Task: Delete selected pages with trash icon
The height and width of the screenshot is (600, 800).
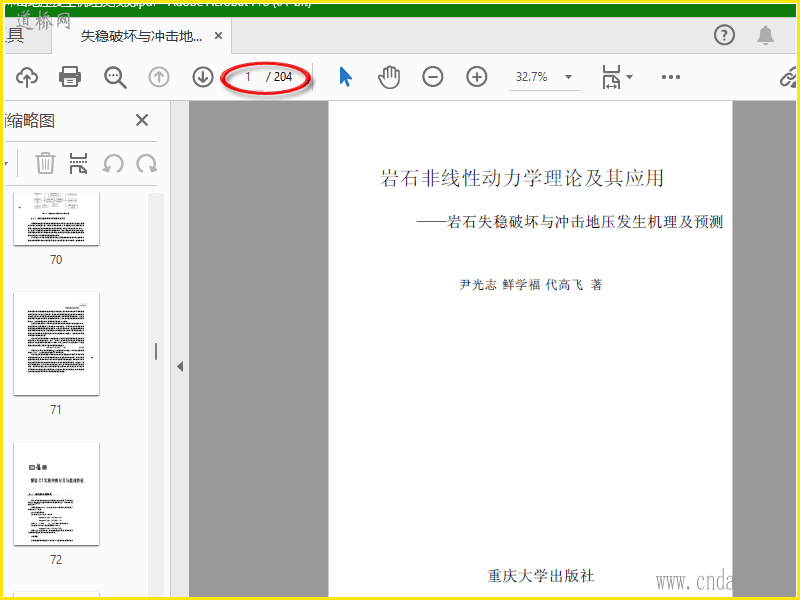Action: [x=45, y=163]
